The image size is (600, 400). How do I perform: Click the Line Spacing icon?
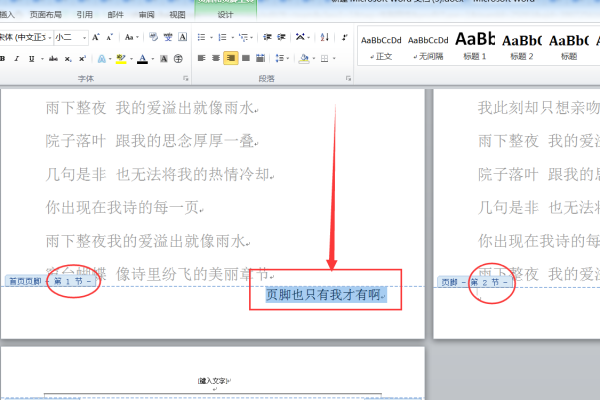280,58
